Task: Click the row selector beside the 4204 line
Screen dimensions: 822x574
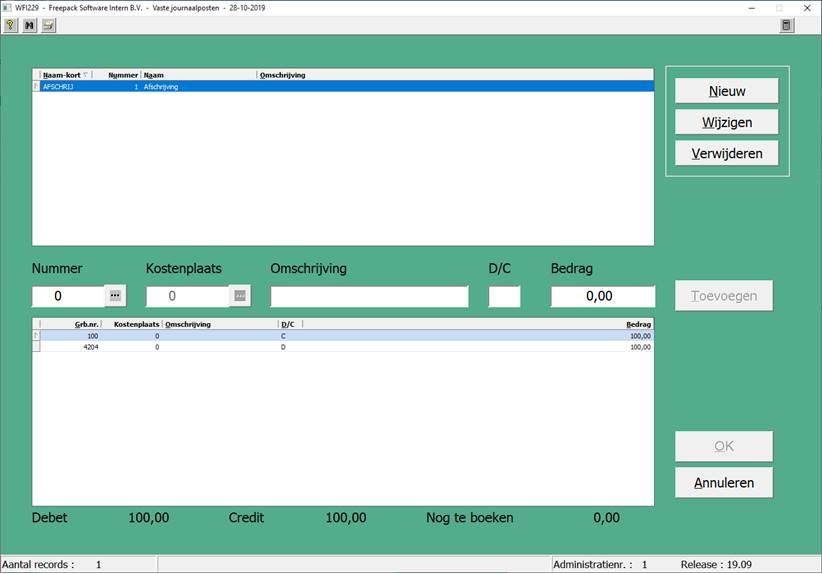Action: pyautogui.click(x=36, y=347)
